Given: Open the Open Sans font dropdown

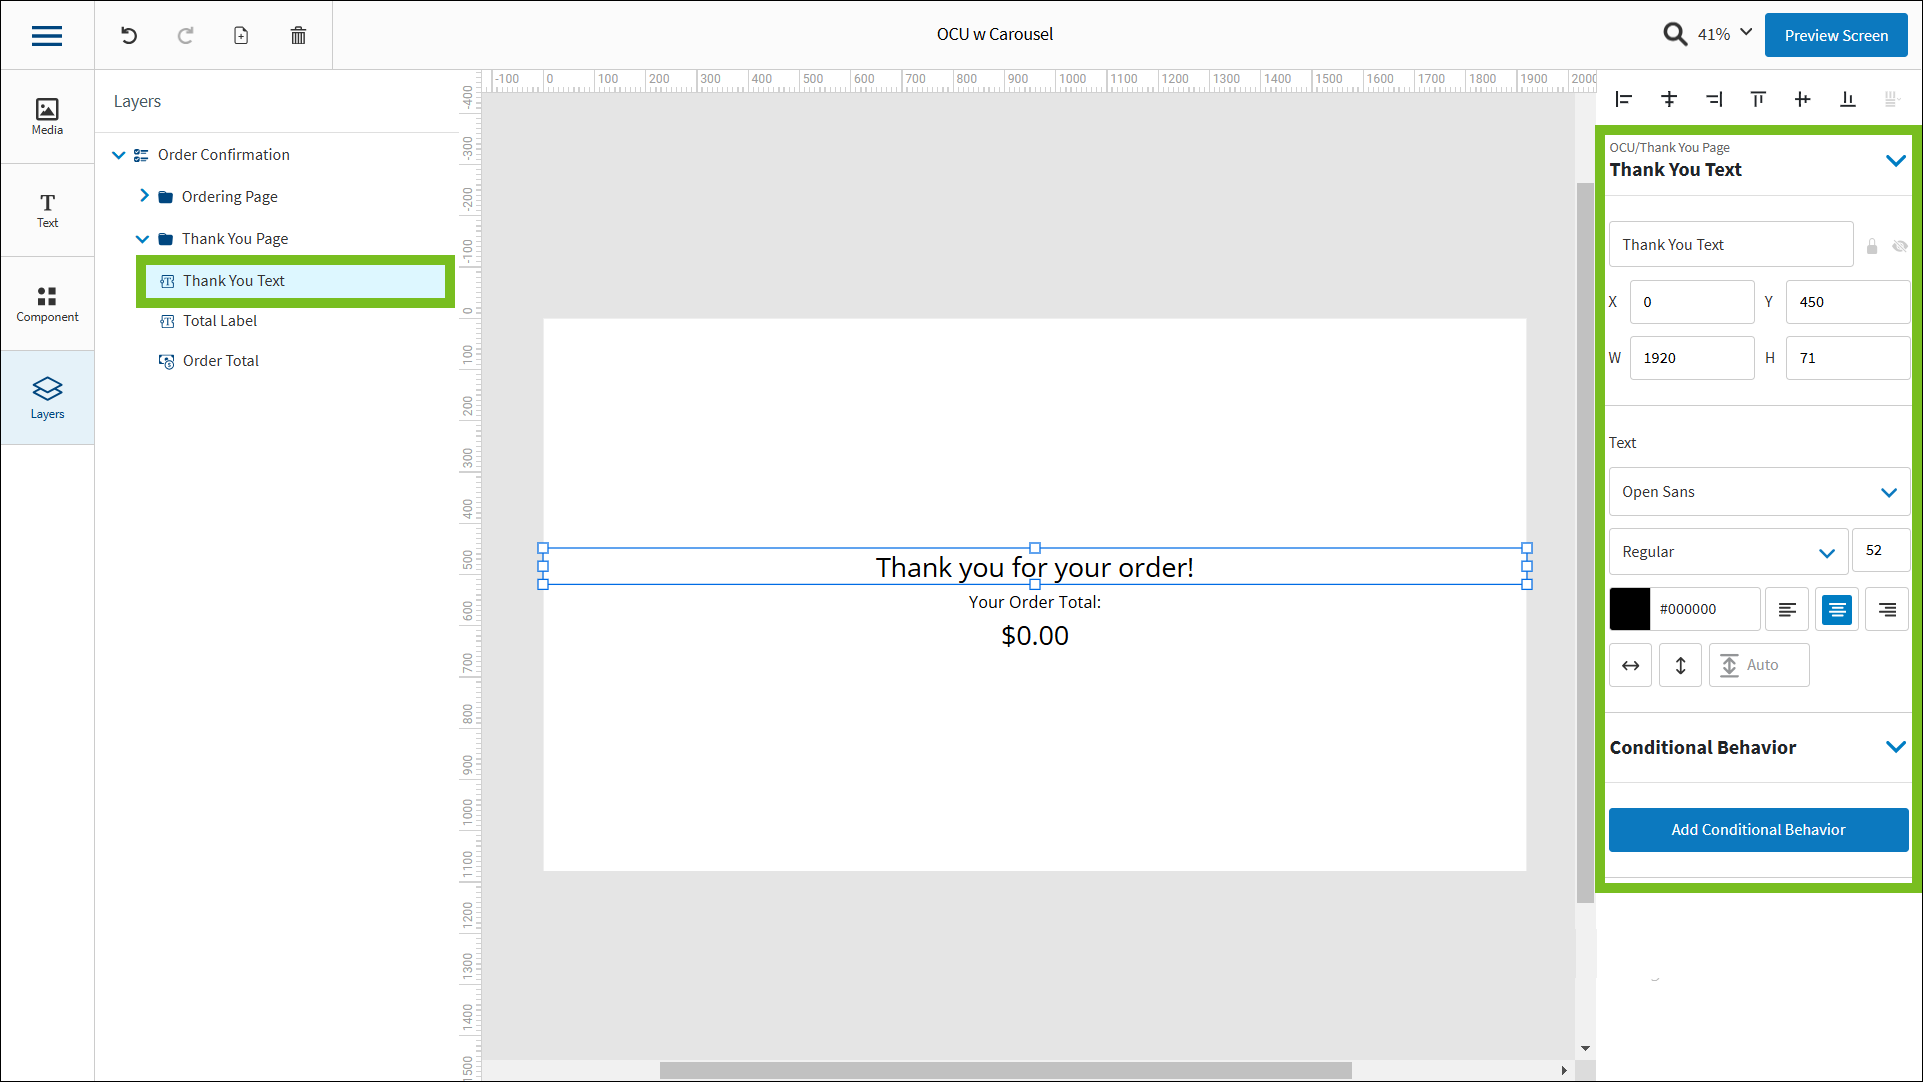Looking at the screenshot, I should pos(1759,492).
